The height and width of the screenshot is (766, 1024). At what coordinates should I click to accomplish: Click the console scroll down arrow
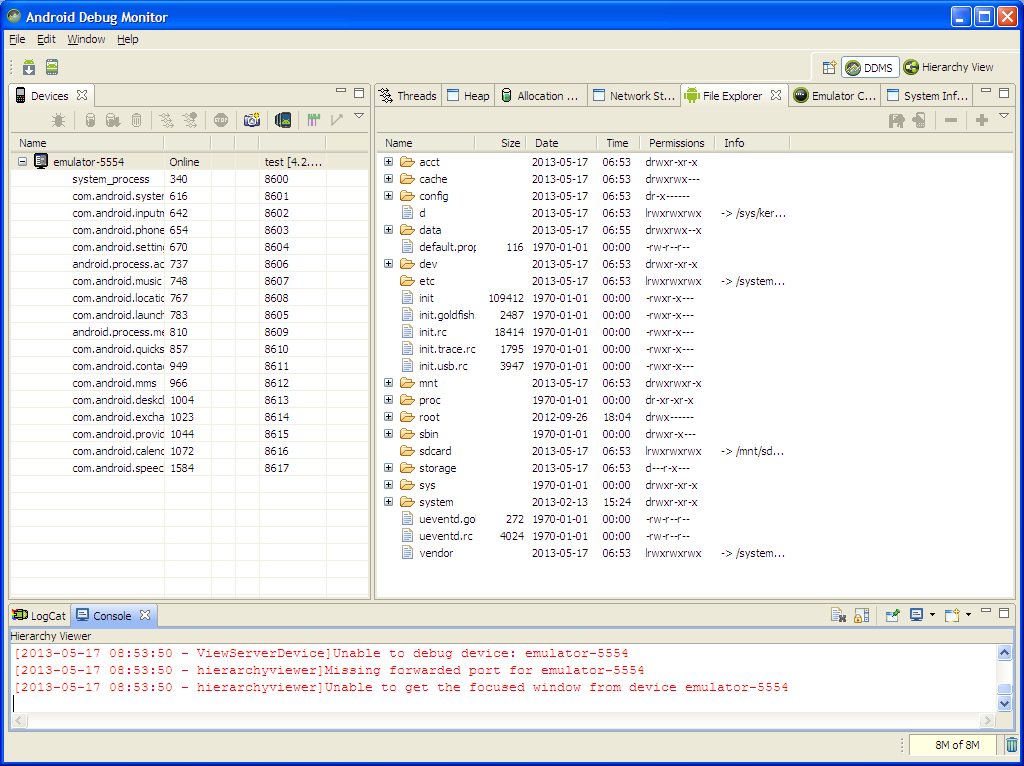[1004, 703]
